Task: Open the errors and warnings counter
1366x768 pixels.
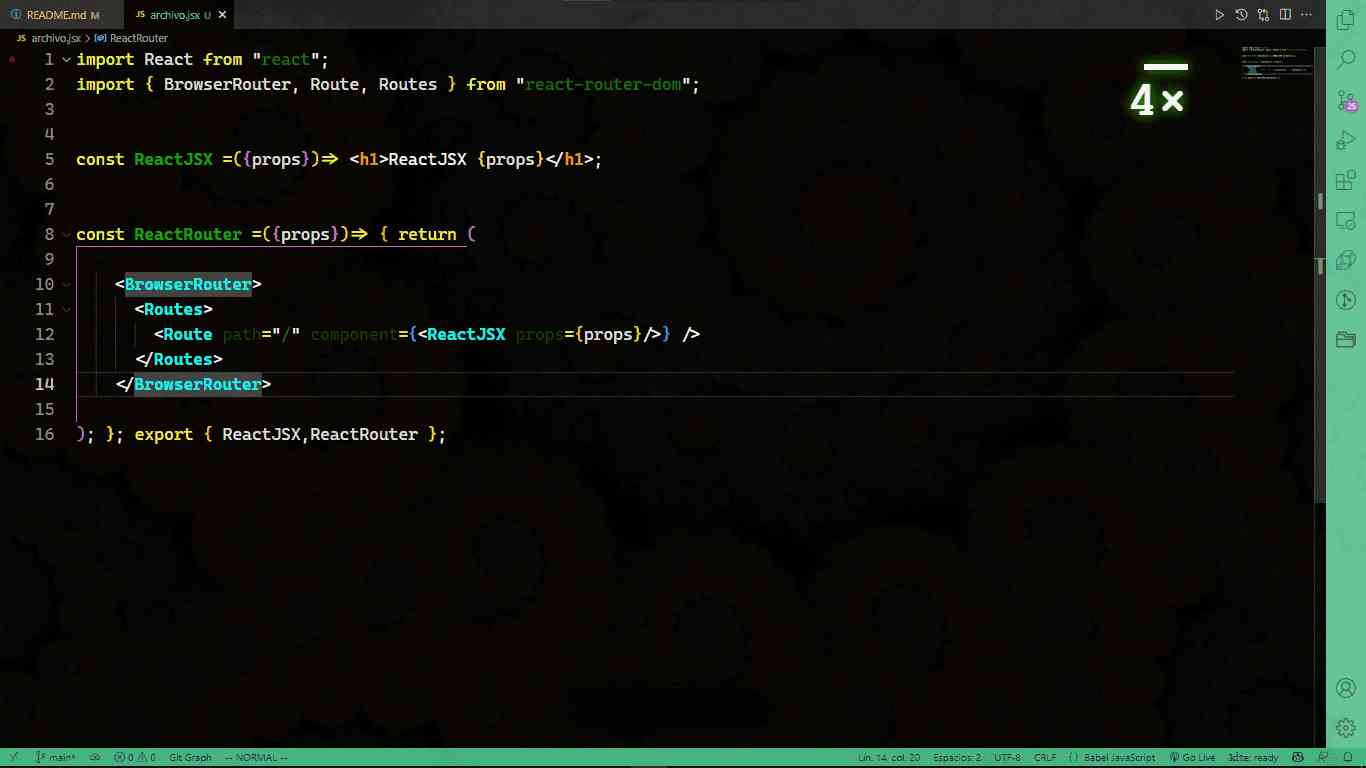Action: (134, 758)
